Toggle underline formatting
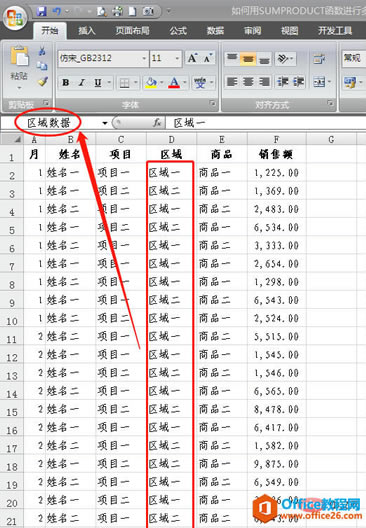Screen dimensions: 366x528 (x=98, y=82)
